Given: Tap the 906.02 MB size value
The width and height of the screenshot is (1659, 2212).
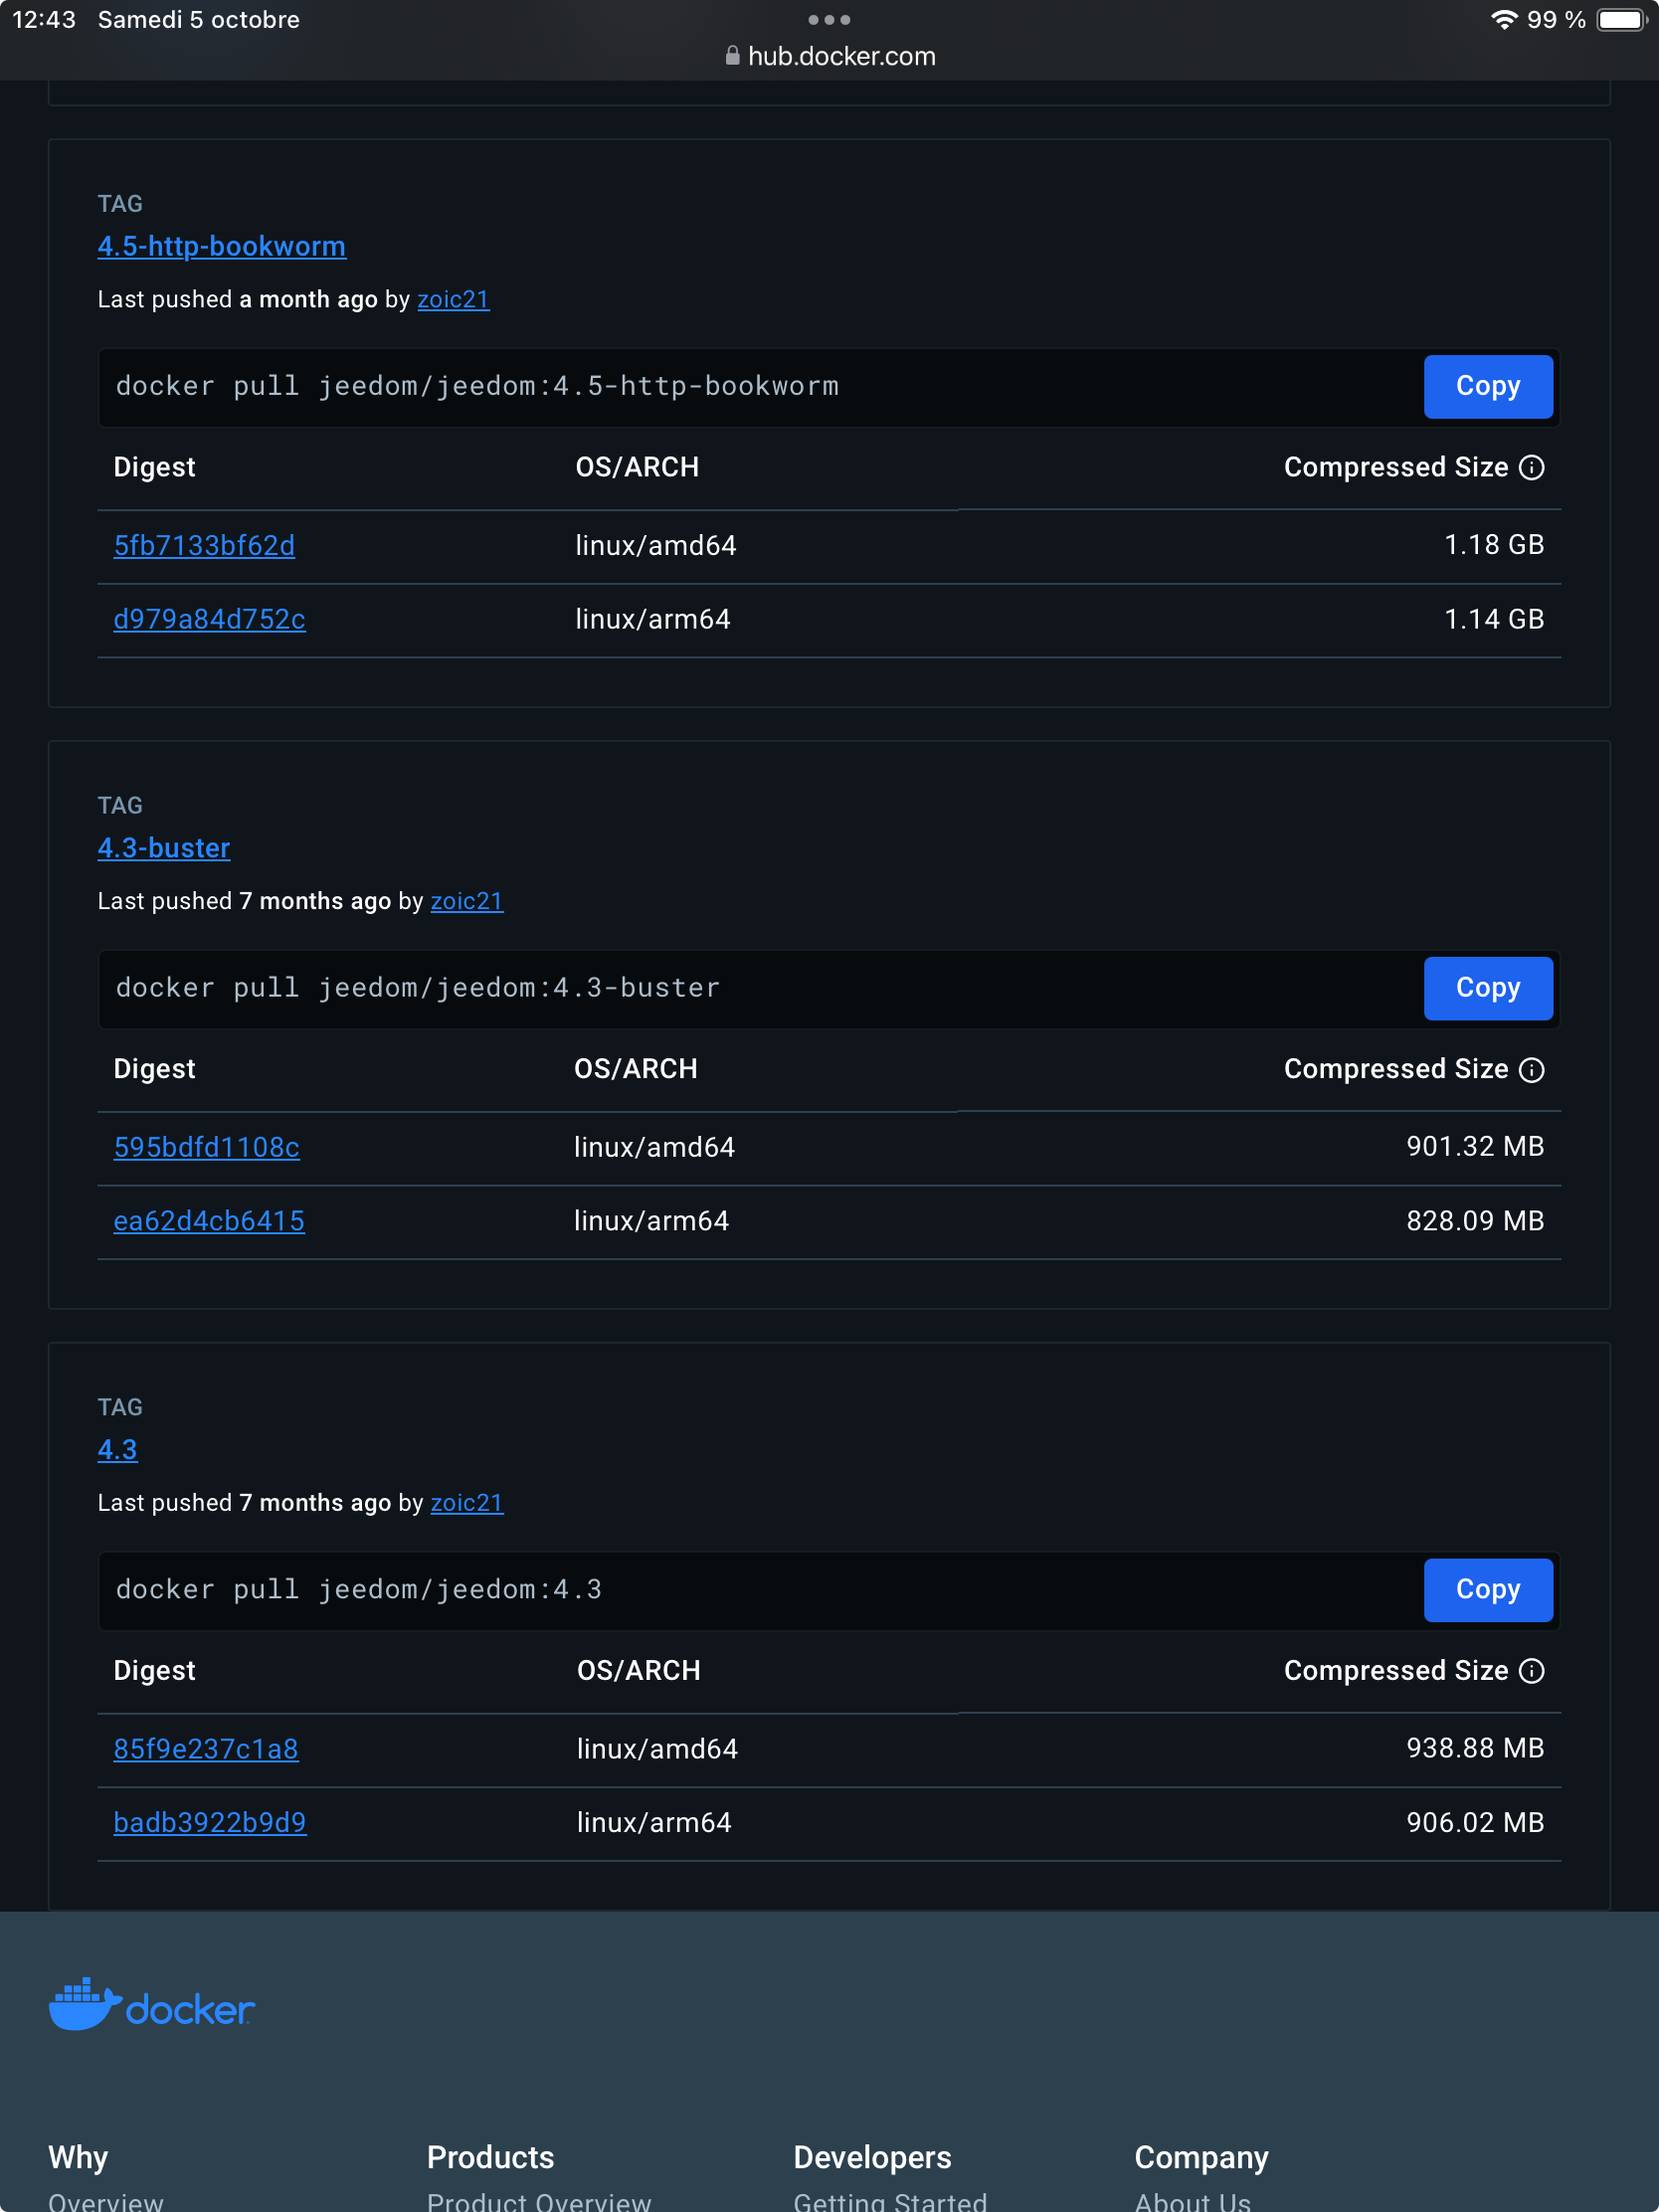Looking at the screenshot, I should pos(1475,1822).
